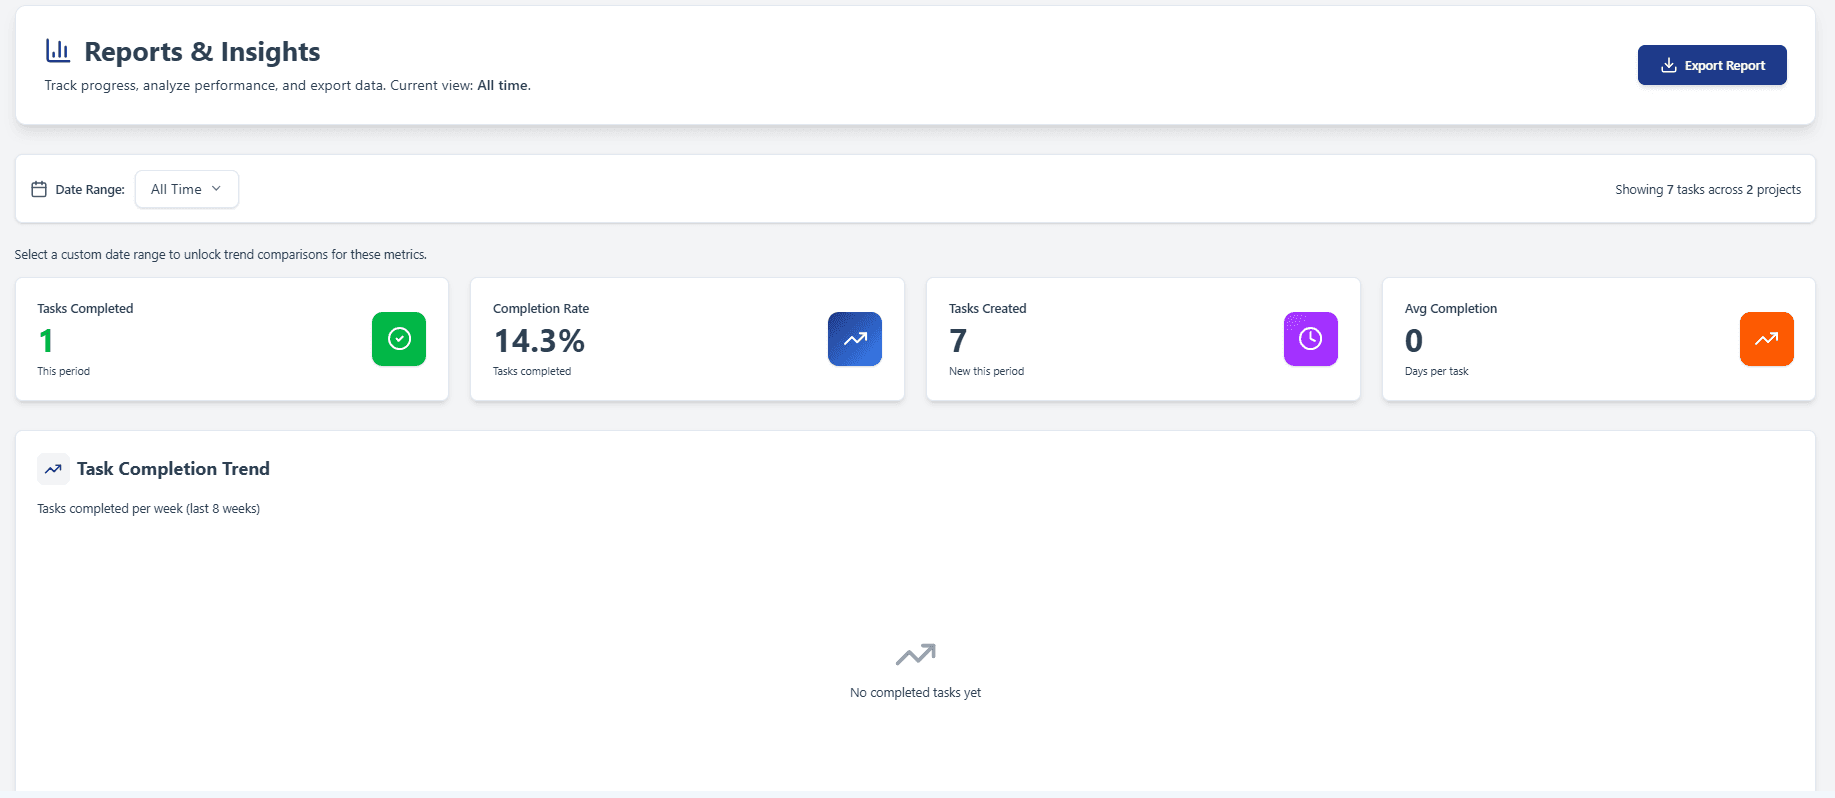This screenshot has height=798, width=1835.
Task: Expand the date range picker to choose custom dates
Action: 186,188
